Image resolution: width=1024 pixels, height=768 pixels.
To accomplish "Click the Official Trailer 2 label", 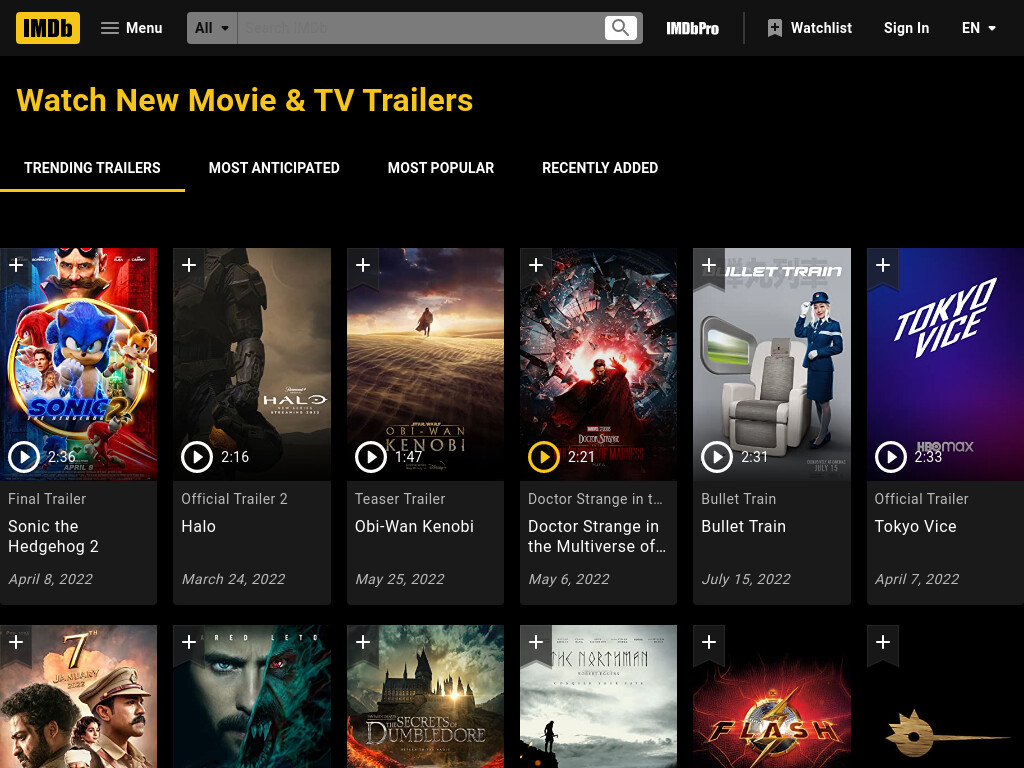I will pos(234,499).
